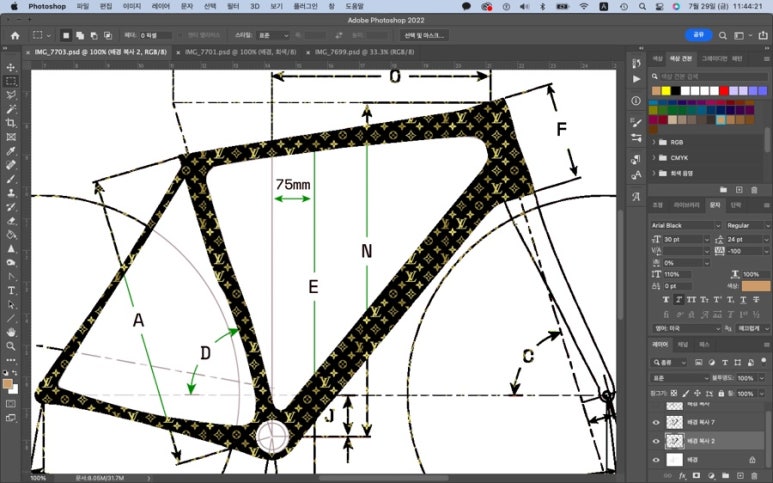Pick the yellow swatch in Swatches
This screenshot has height=483, width=773.
point(666,91)
